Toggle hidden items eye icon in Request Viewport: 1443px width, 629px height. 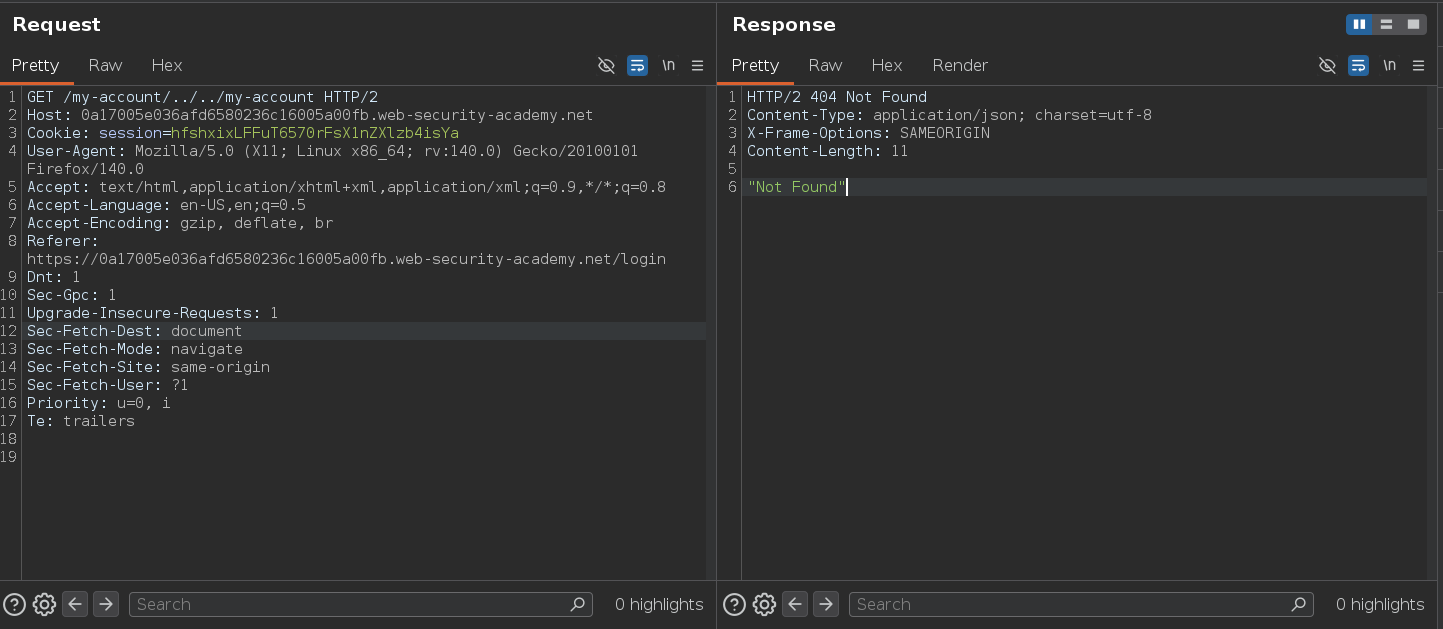[x=606, y=65]
